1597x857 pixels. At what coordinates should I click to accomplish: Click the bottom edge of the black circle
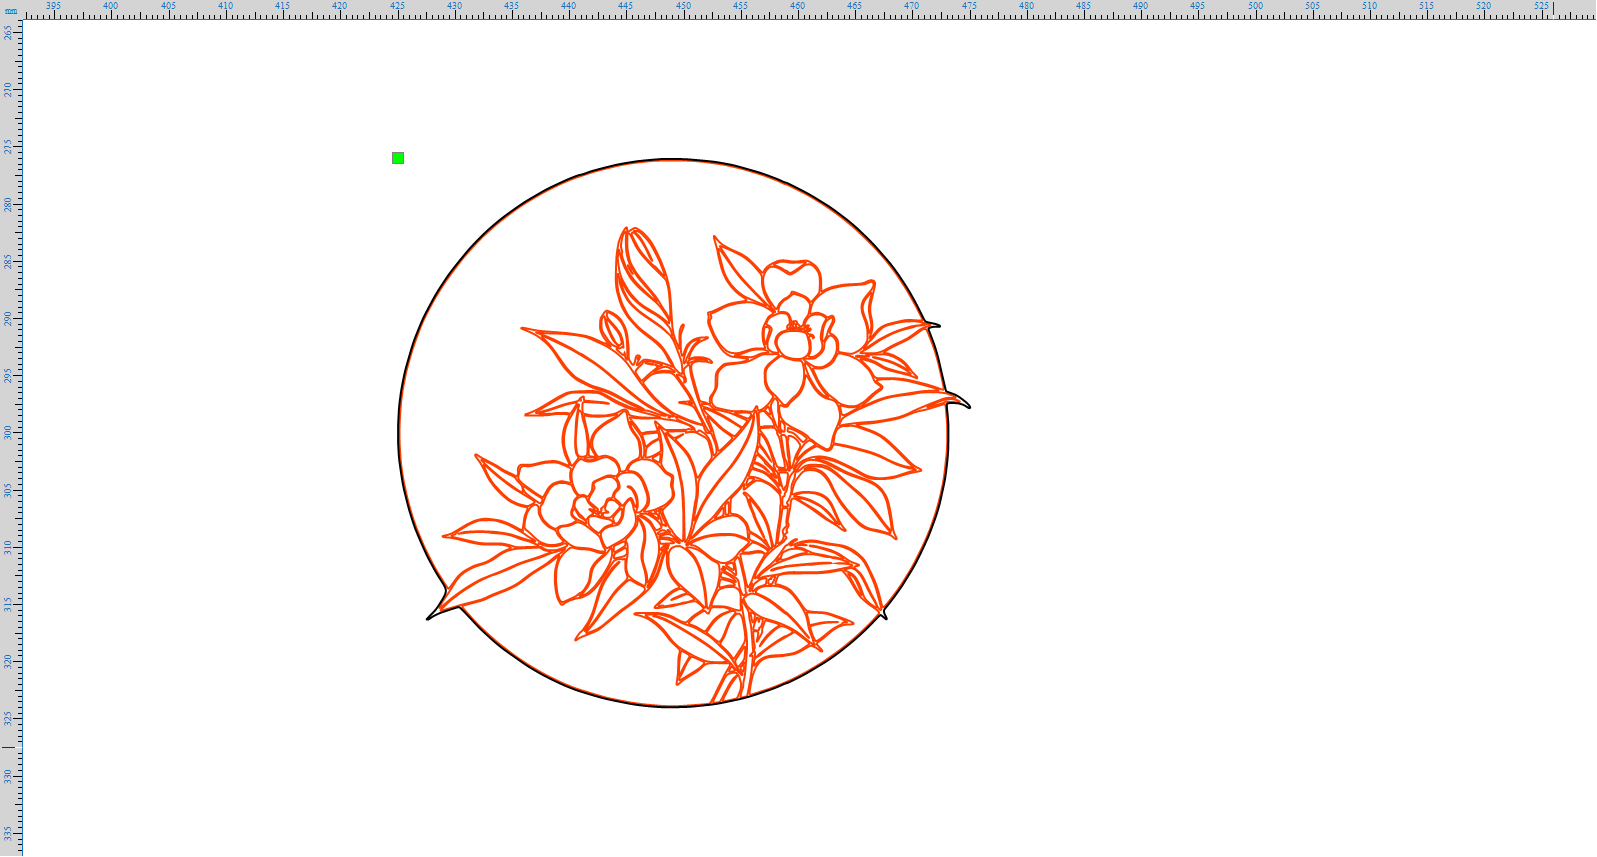click(x=672, y=706)
